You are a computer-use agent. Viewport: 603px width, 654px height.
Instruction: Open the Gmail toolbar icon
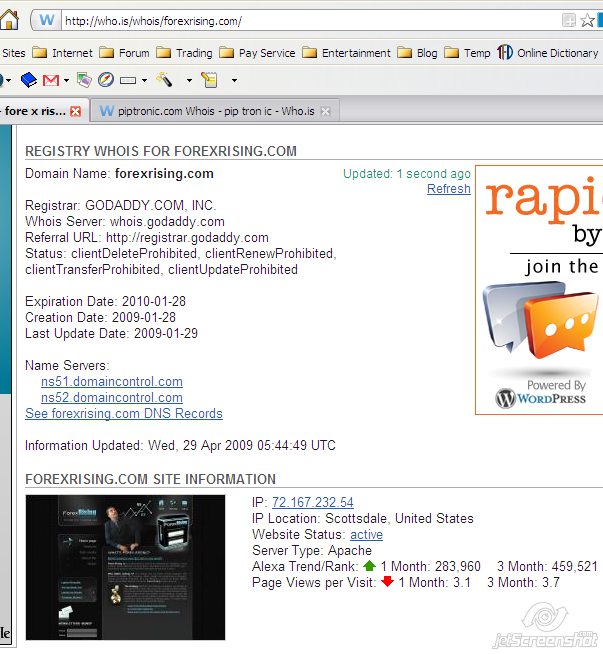pos(51,80)
